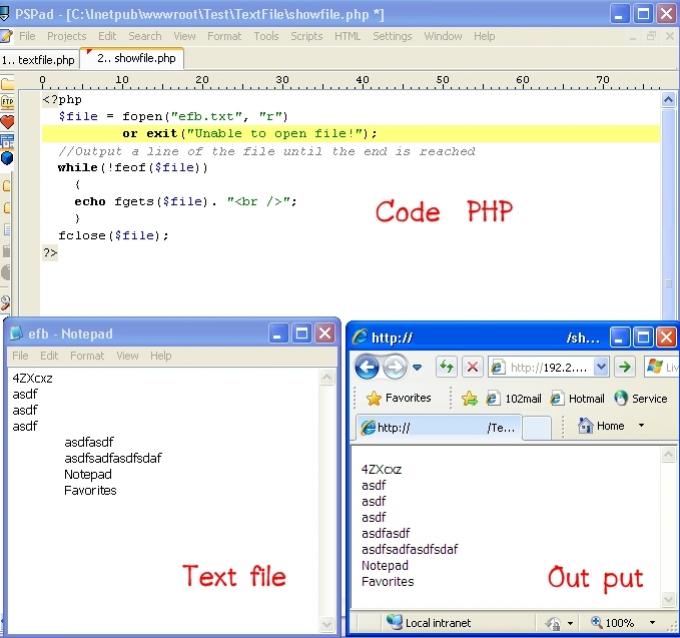
Task: Open the Scripts menu in PSPad
Action: tap(307, 36)
